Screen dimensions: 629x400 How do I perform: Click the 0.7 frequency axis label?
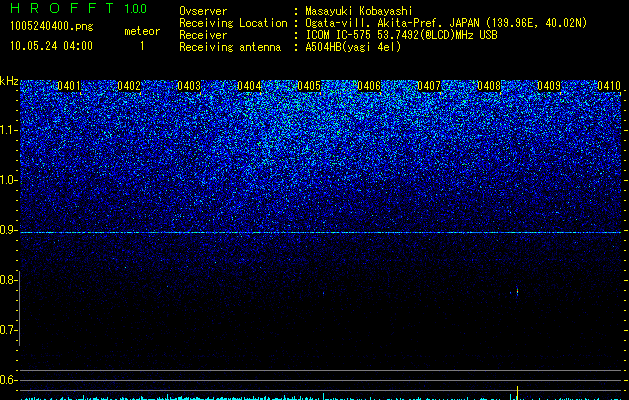pyautogui.click(x=8, y=330)
